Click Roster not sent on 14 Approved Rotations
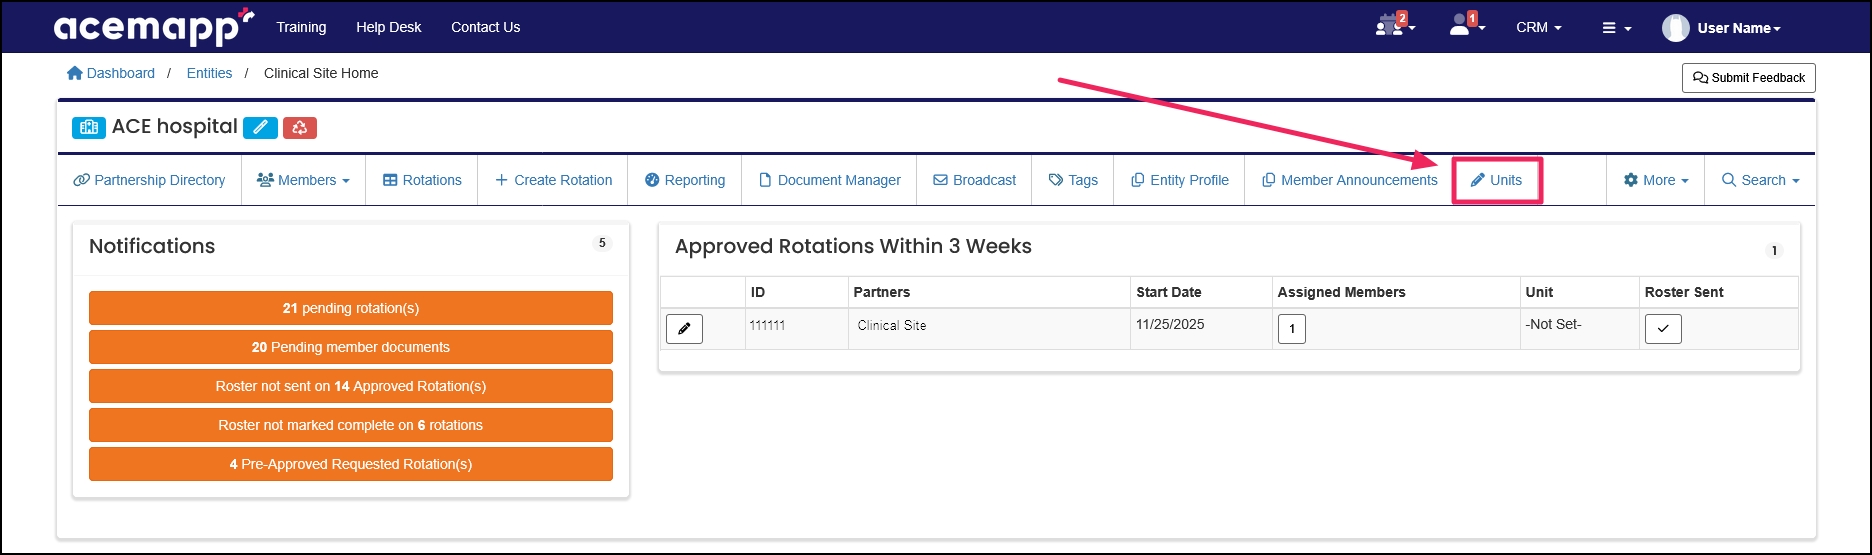Image resolution: width=1872 pixels, height=555 pixels. 351,386
